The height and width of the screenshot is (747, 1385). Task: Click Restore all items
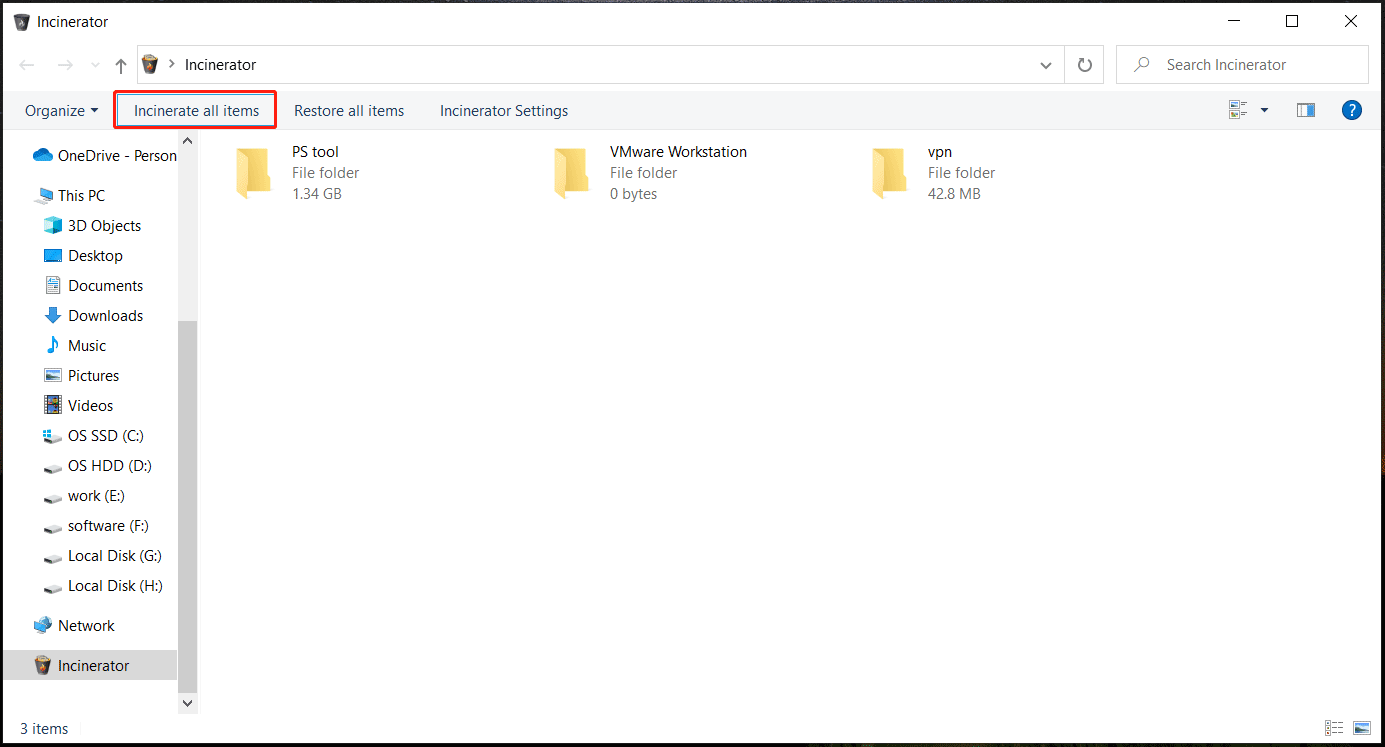pos(349,111)
